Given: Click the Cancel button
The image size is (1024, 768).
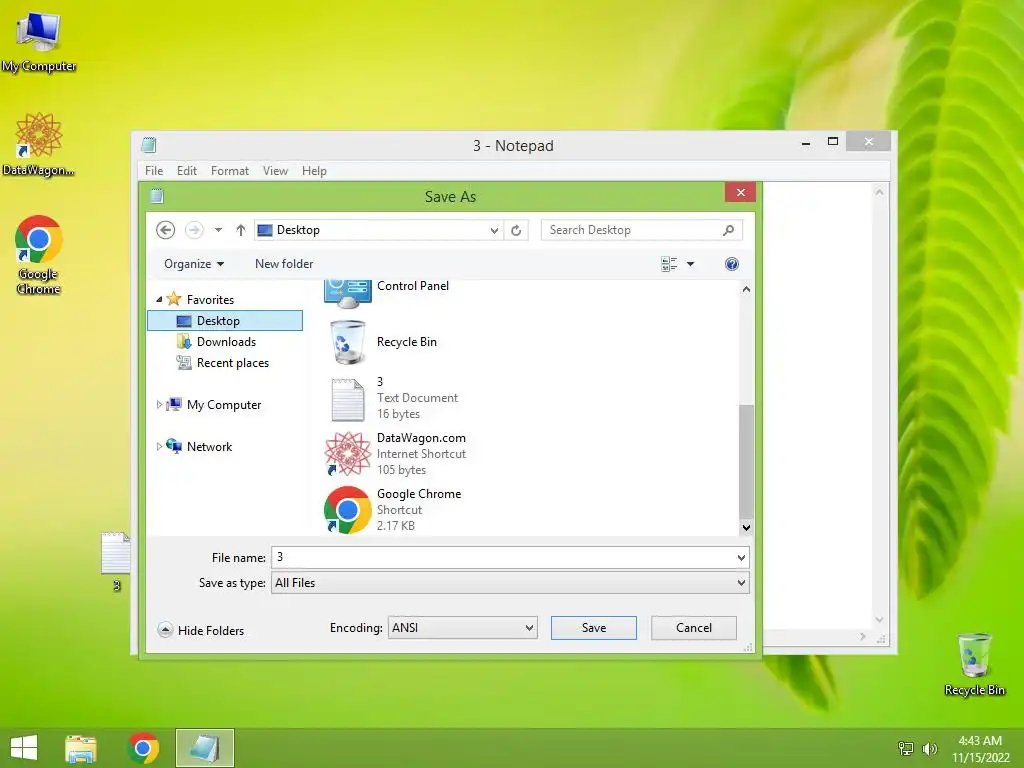Looking at the screenshot, I should pyautogui.click(x=694, y=628).
